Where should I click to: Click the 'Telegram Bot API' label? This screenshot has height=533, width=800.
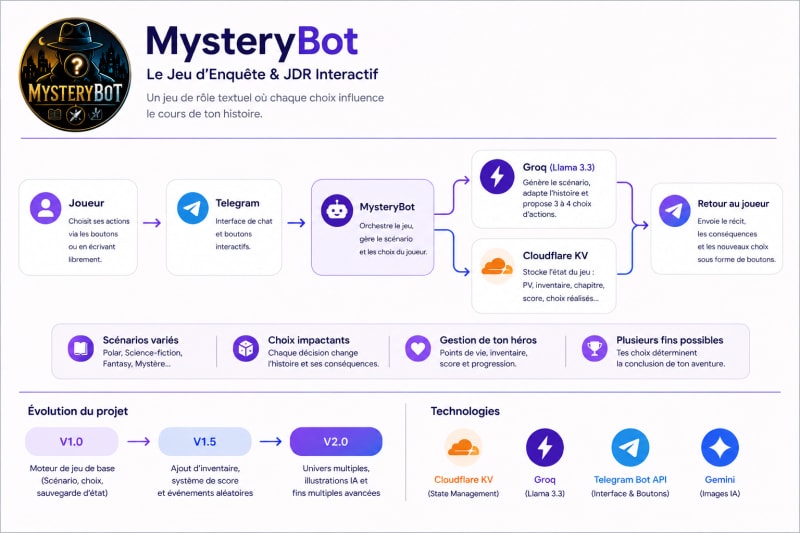pos(630,479)
